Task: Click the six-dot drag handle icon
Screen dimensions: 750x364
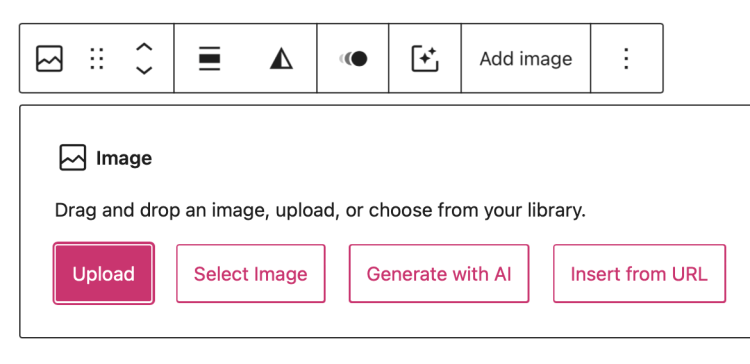Action: coord(97,58)
